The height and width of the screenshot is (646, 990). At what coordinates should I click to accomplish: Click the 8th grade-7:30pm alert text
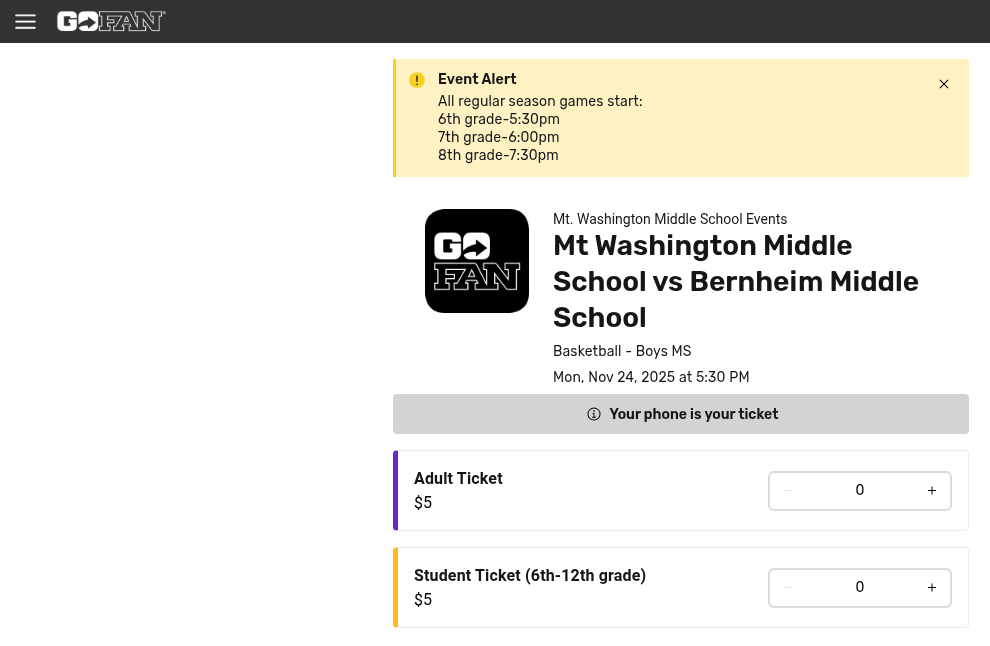498,155
